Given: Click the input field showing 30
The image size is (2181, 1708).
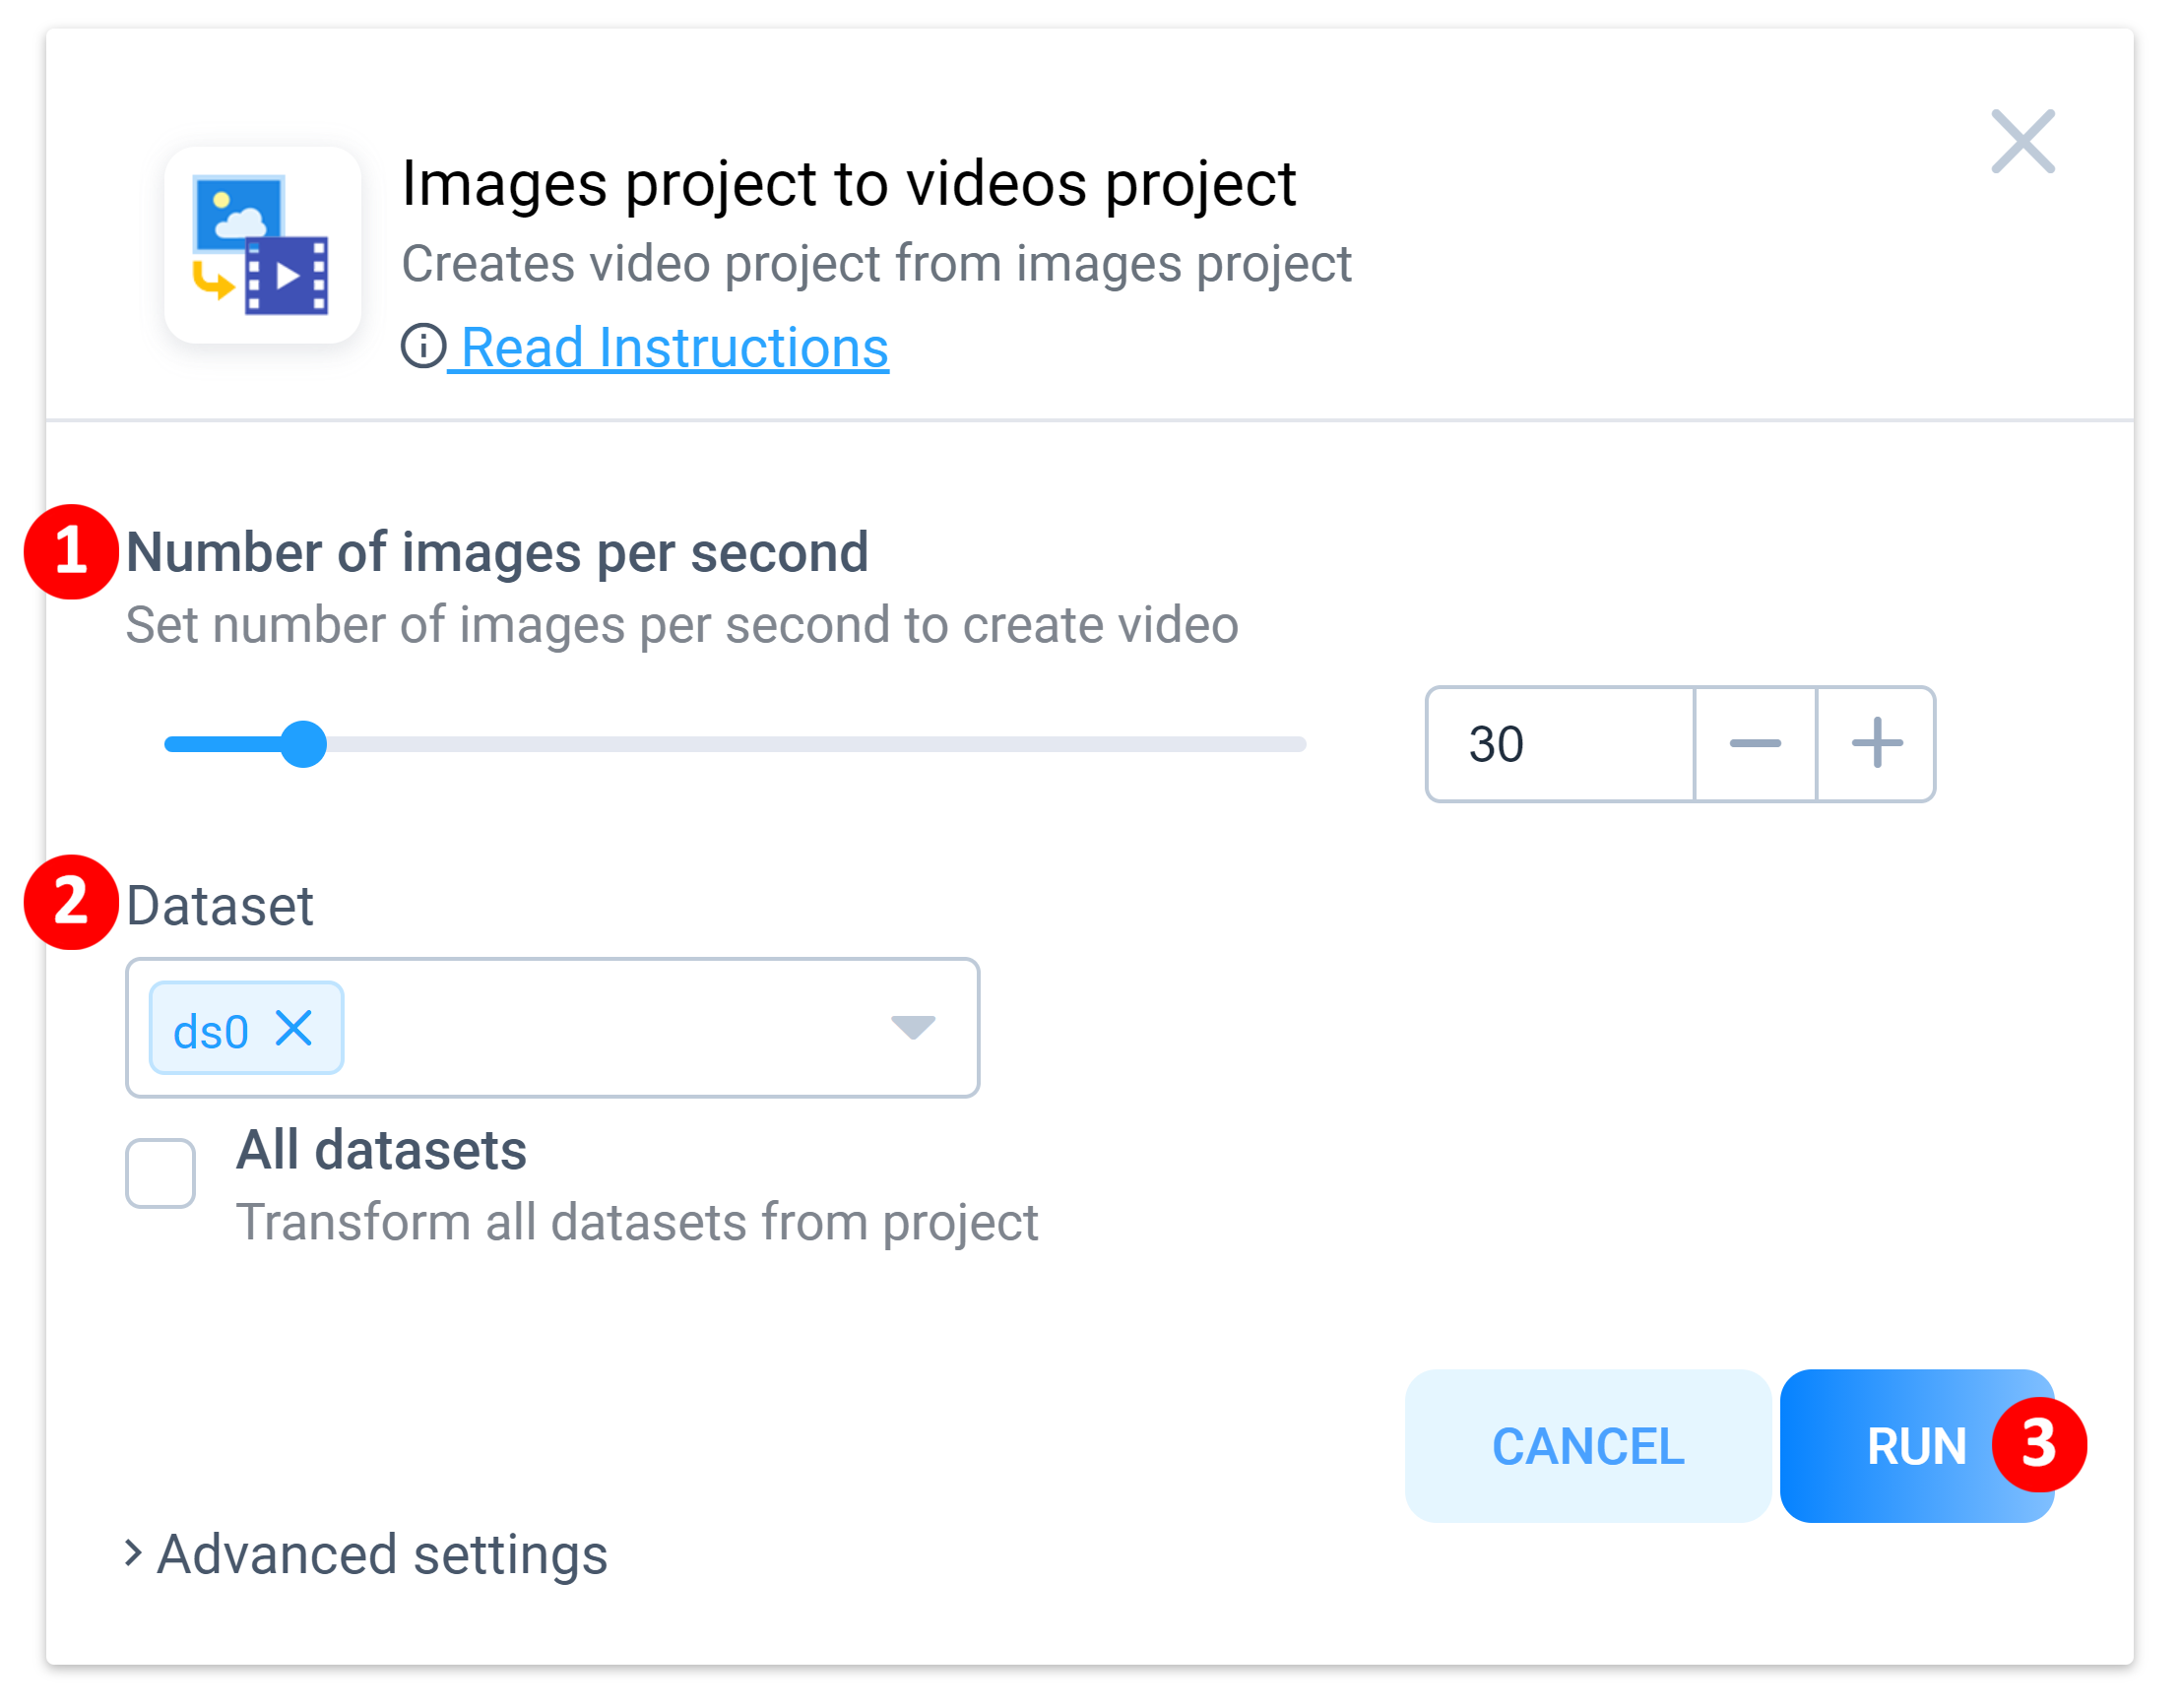Looking at the screenshot, I should [x=1558, y=744].
